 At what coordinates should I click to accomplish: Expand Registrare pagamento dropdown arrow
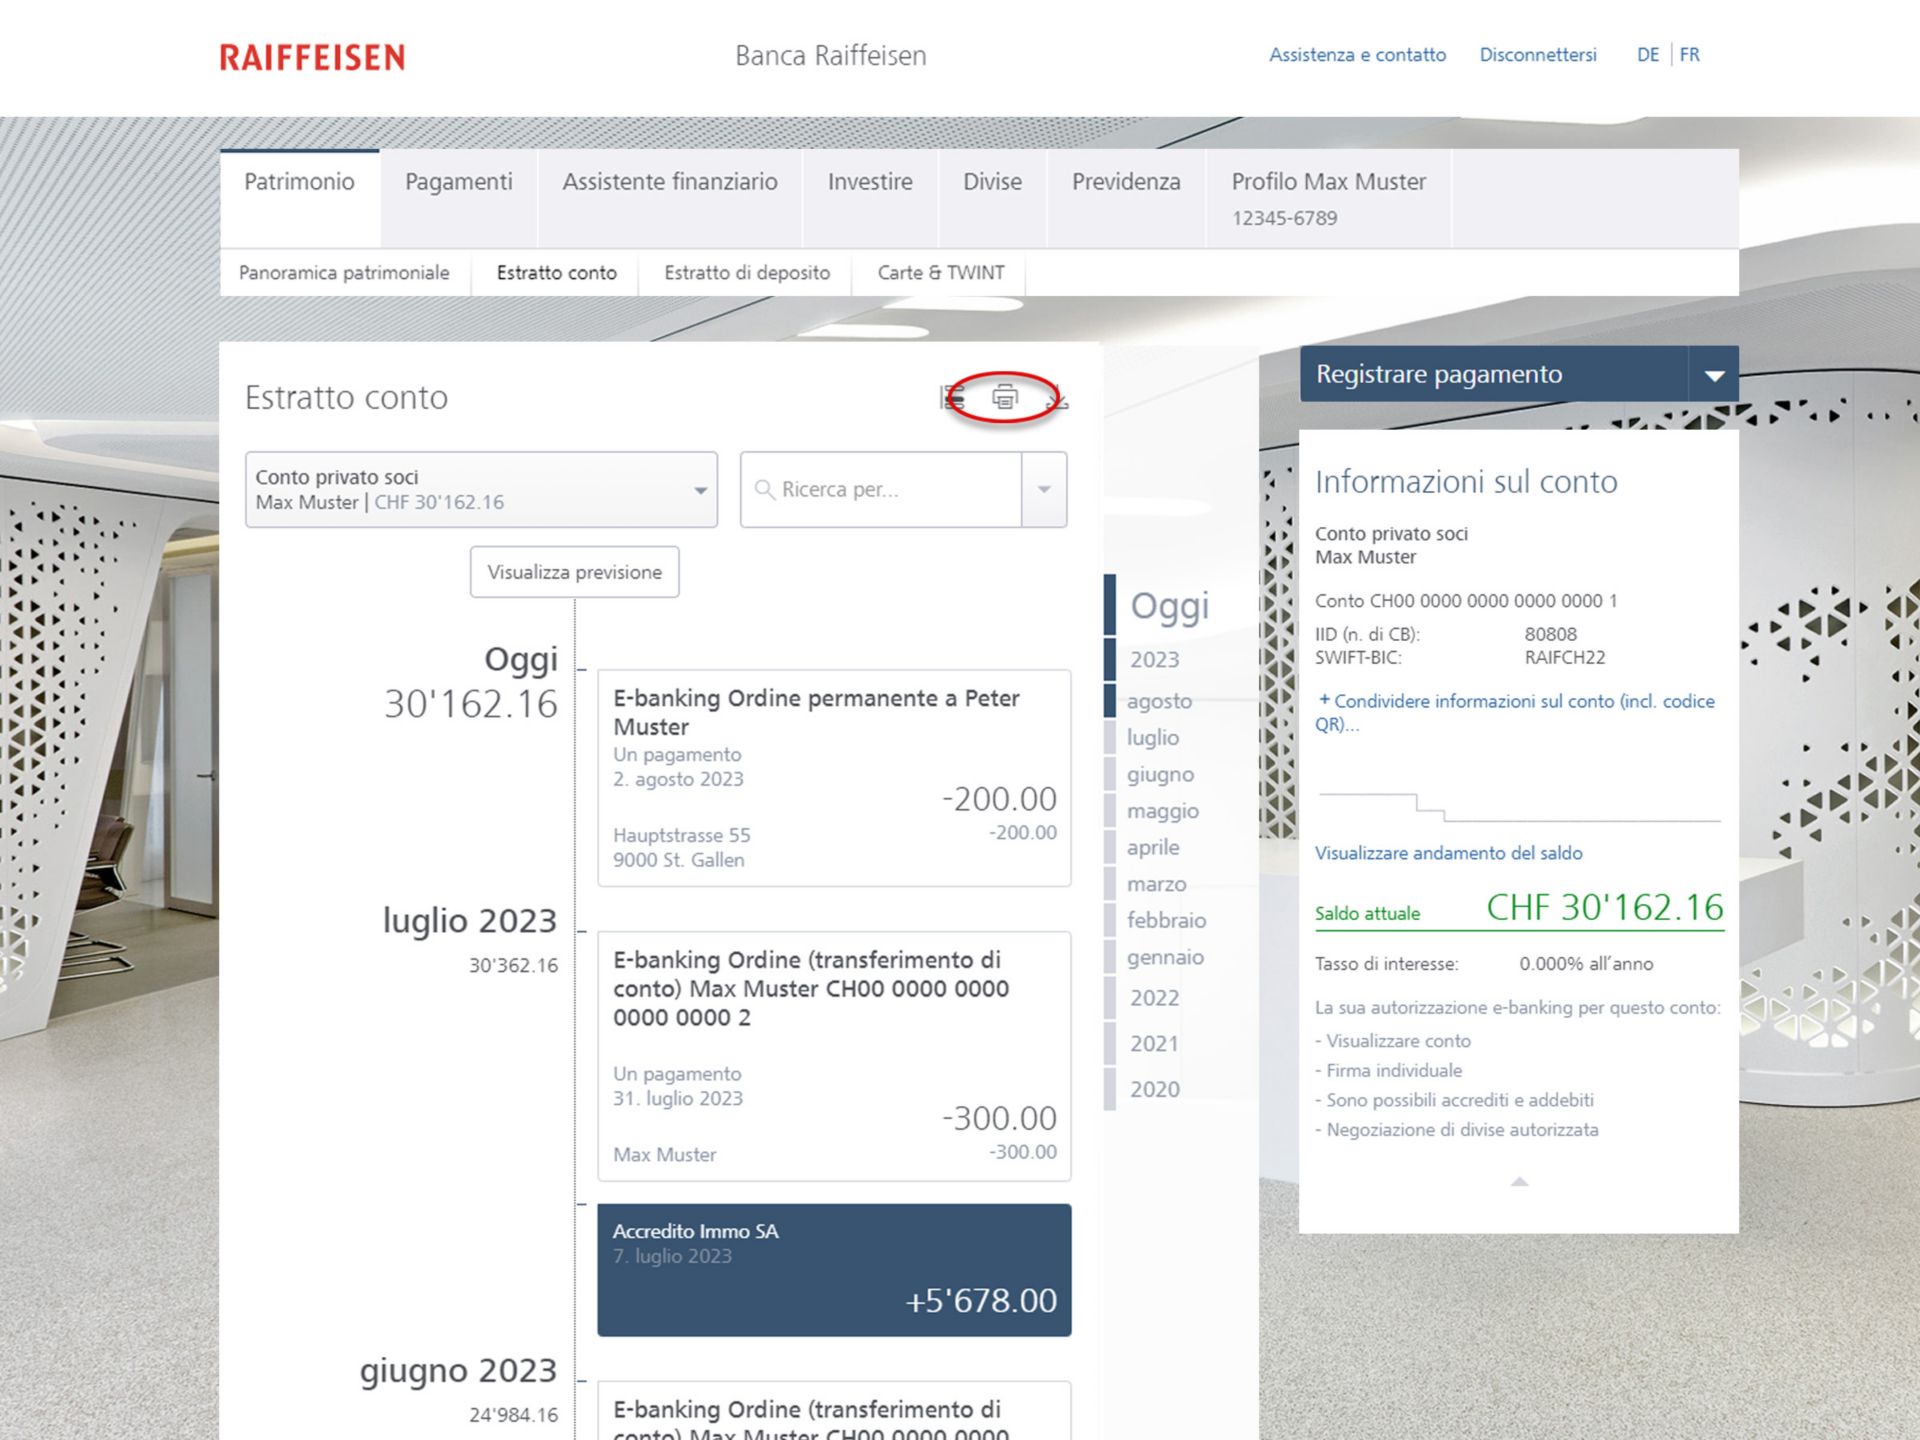(1714, 376)
